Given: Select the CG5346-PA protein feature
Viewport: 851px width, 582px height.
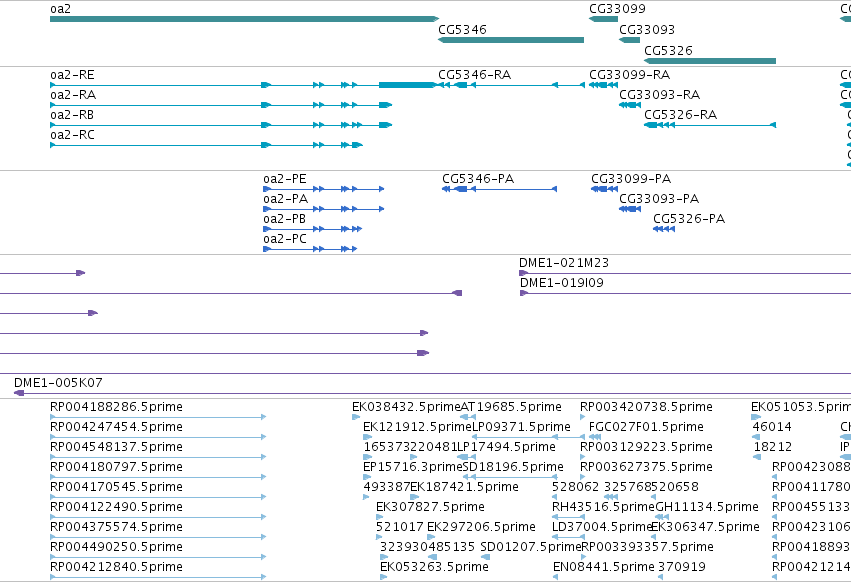Looking at the screenshot, I should (x=499, y=189).
